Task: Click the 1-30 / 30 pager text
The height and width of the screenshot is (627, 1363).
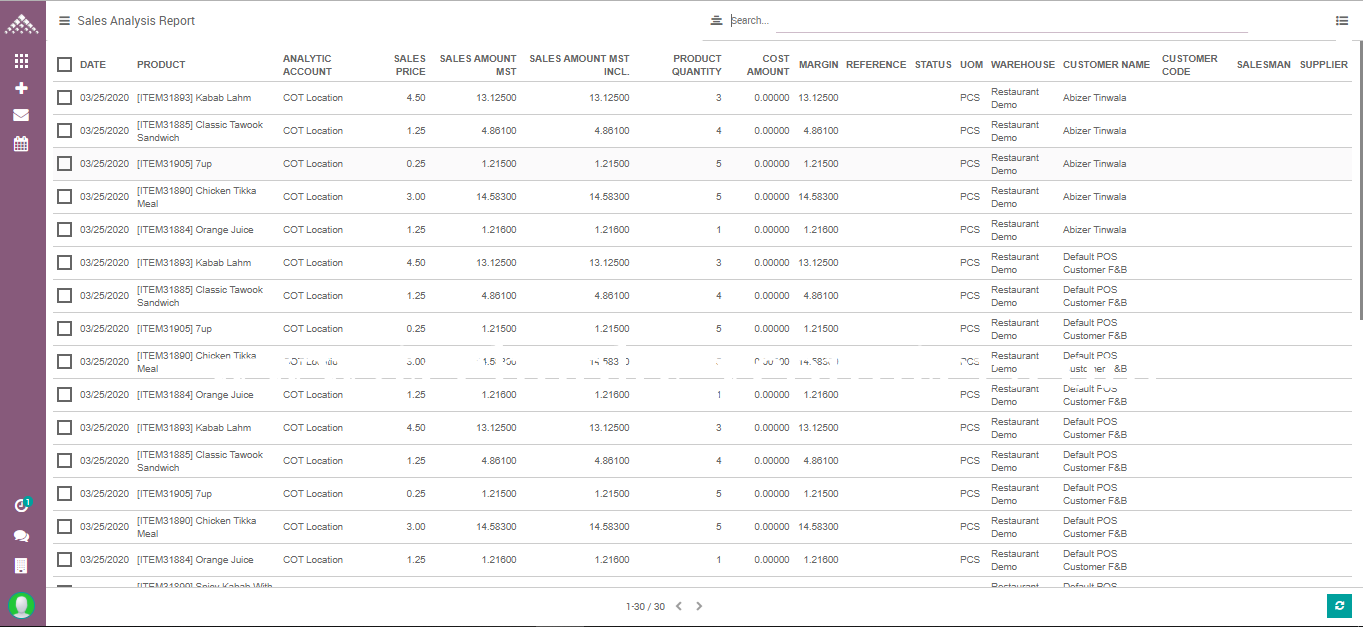Action: pos(645,606)
